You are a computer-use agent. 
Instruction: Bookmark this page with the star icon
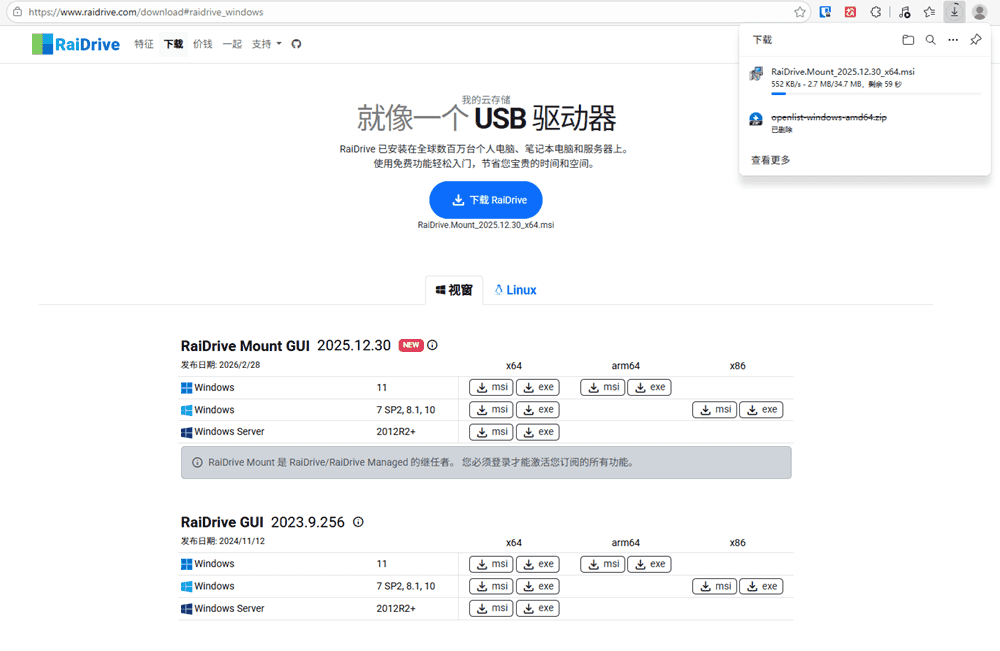(800, 12)
